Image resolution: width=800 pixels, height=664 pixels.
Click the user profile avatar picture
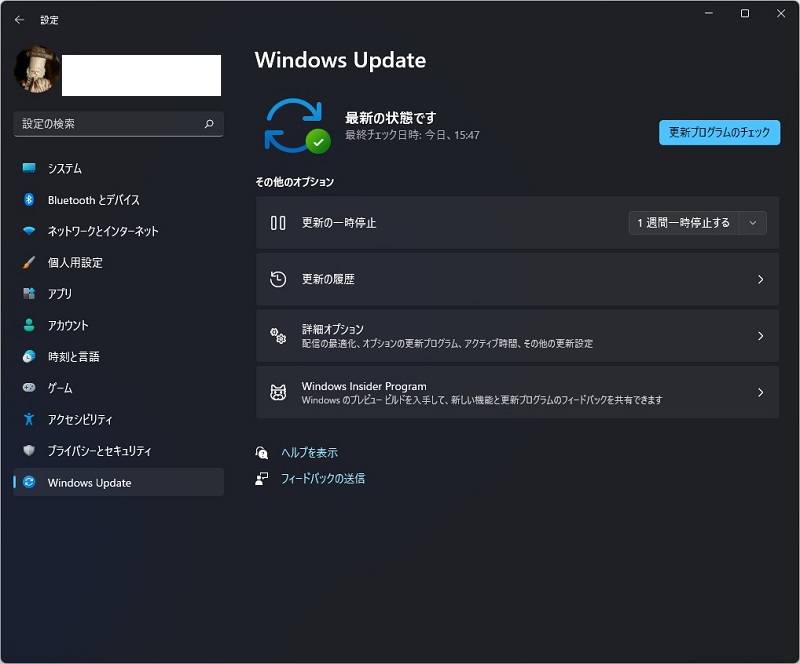(x=36, y=70)
